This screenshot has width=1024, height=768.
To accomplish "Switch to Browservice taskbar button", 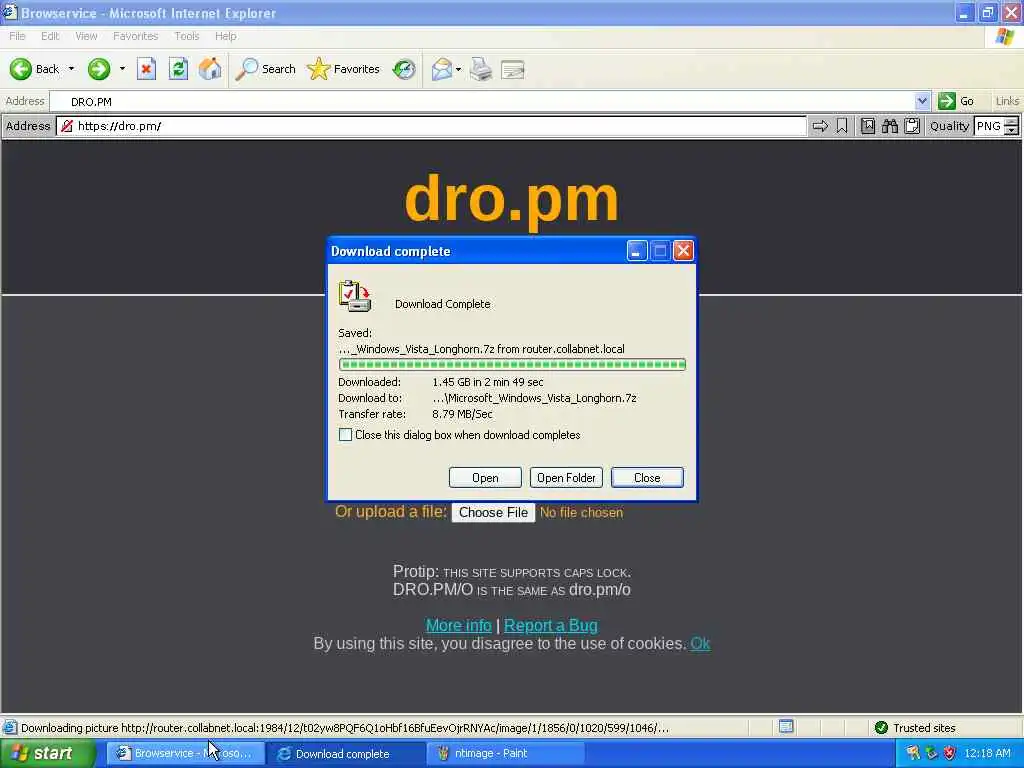I will click(x=185, y=753).
